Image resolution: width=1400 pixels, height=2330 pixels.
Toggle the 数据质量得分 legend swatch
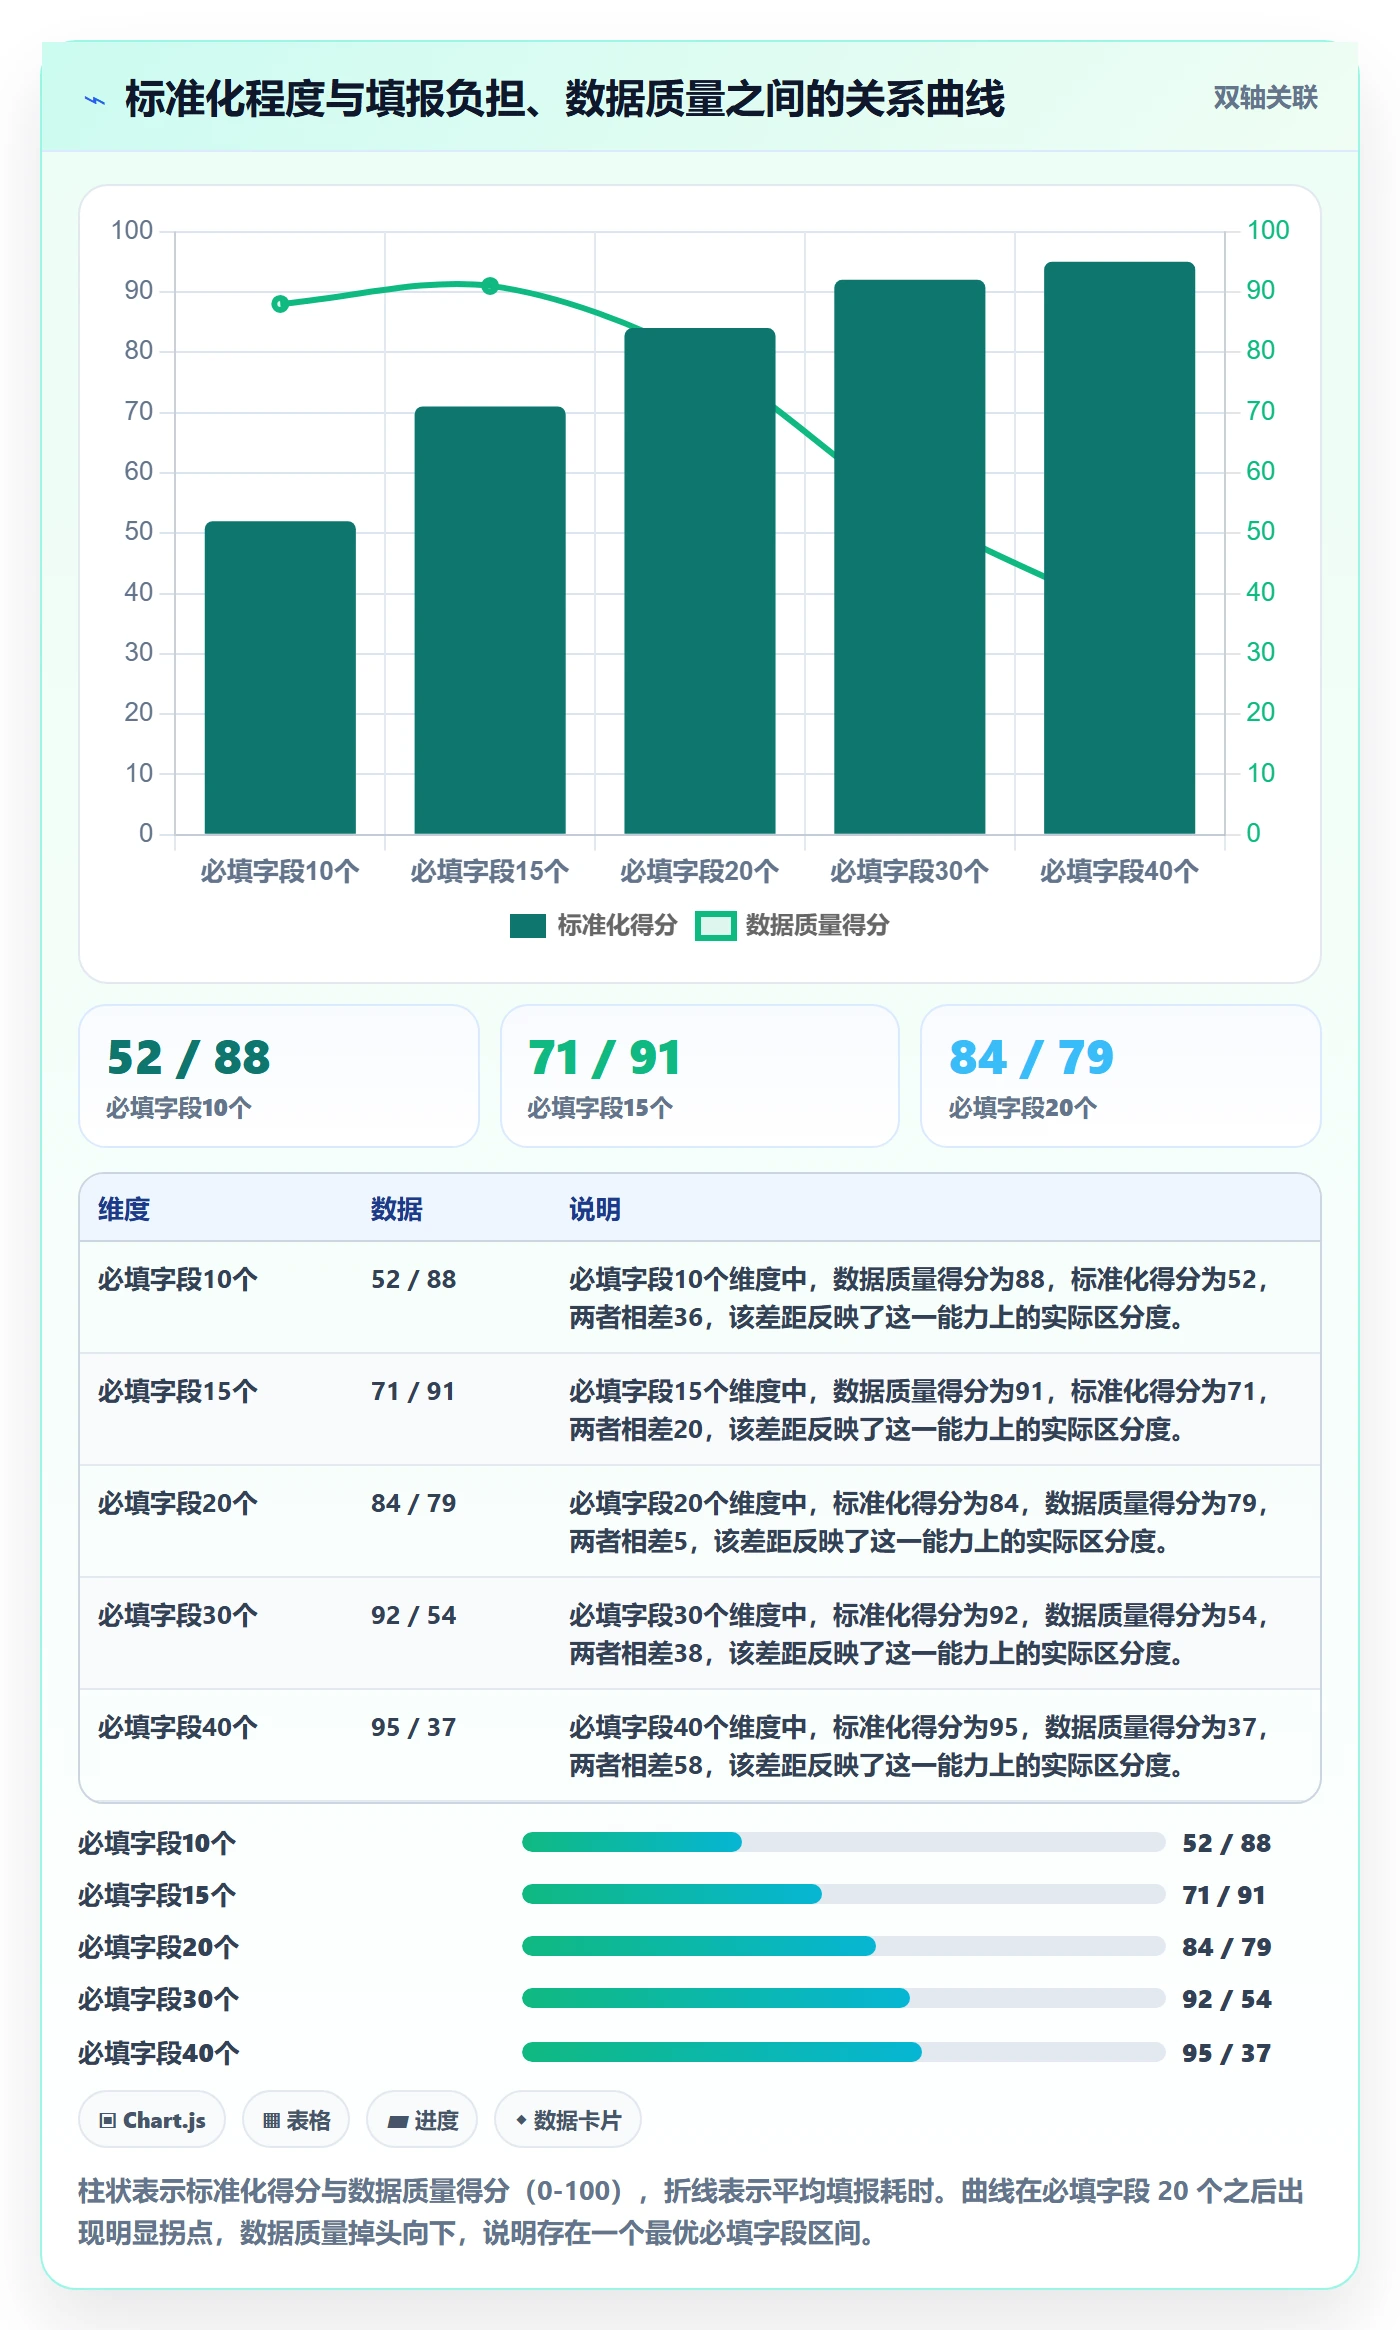[716, 925]
